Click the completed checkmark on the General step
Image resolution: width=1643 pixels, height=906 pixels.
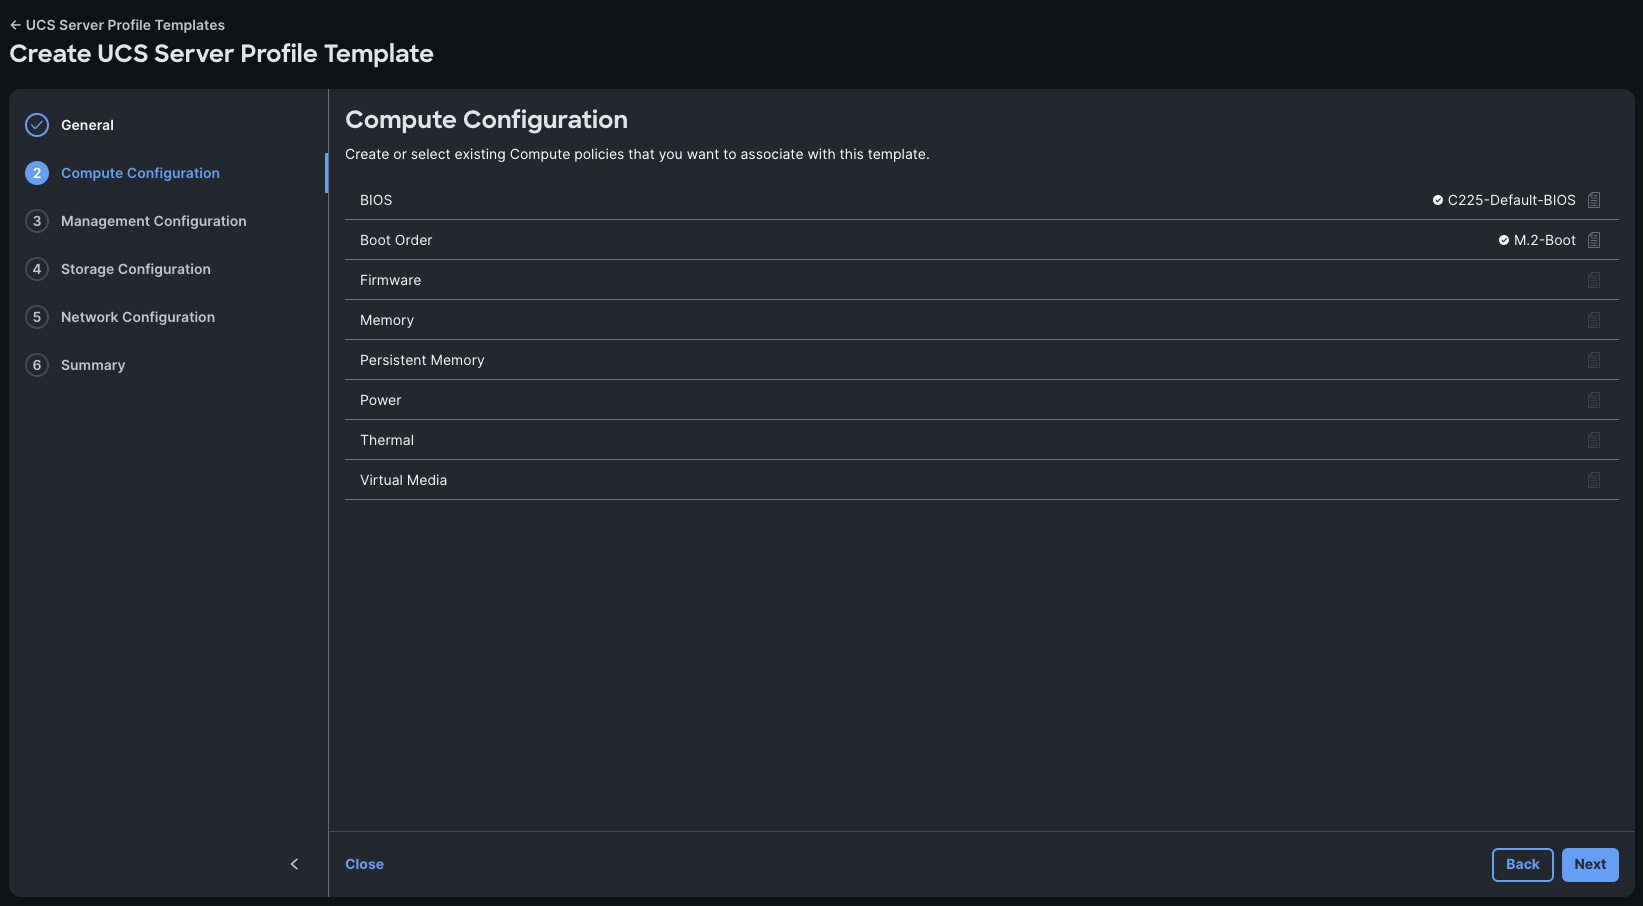click(x=36, y=124)
